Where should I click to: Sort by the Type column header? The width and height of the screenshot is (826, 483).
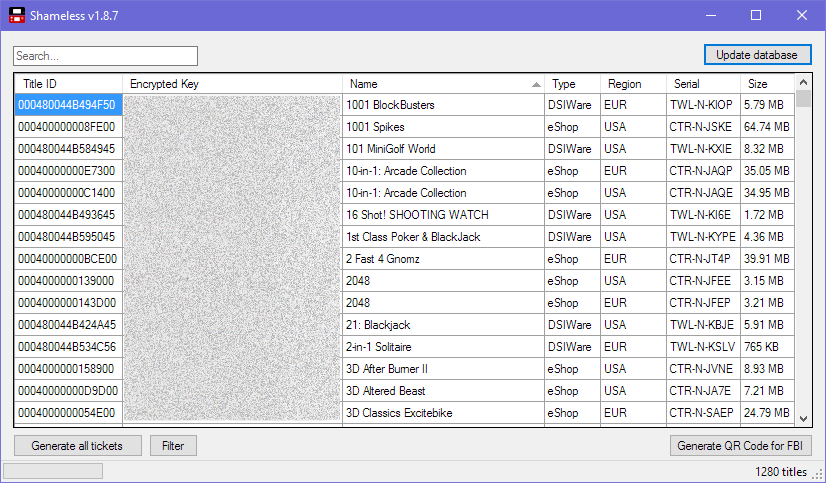(x=573, y=84)
